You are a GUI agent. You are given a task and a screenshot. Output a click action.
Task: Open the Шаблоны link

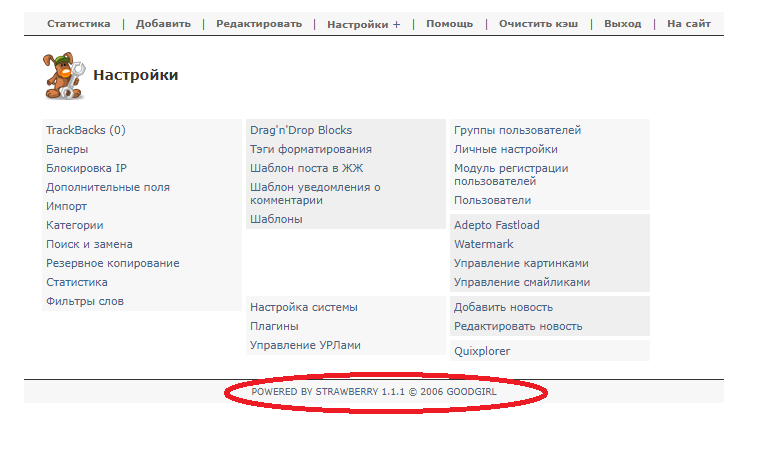pos(276,219)
